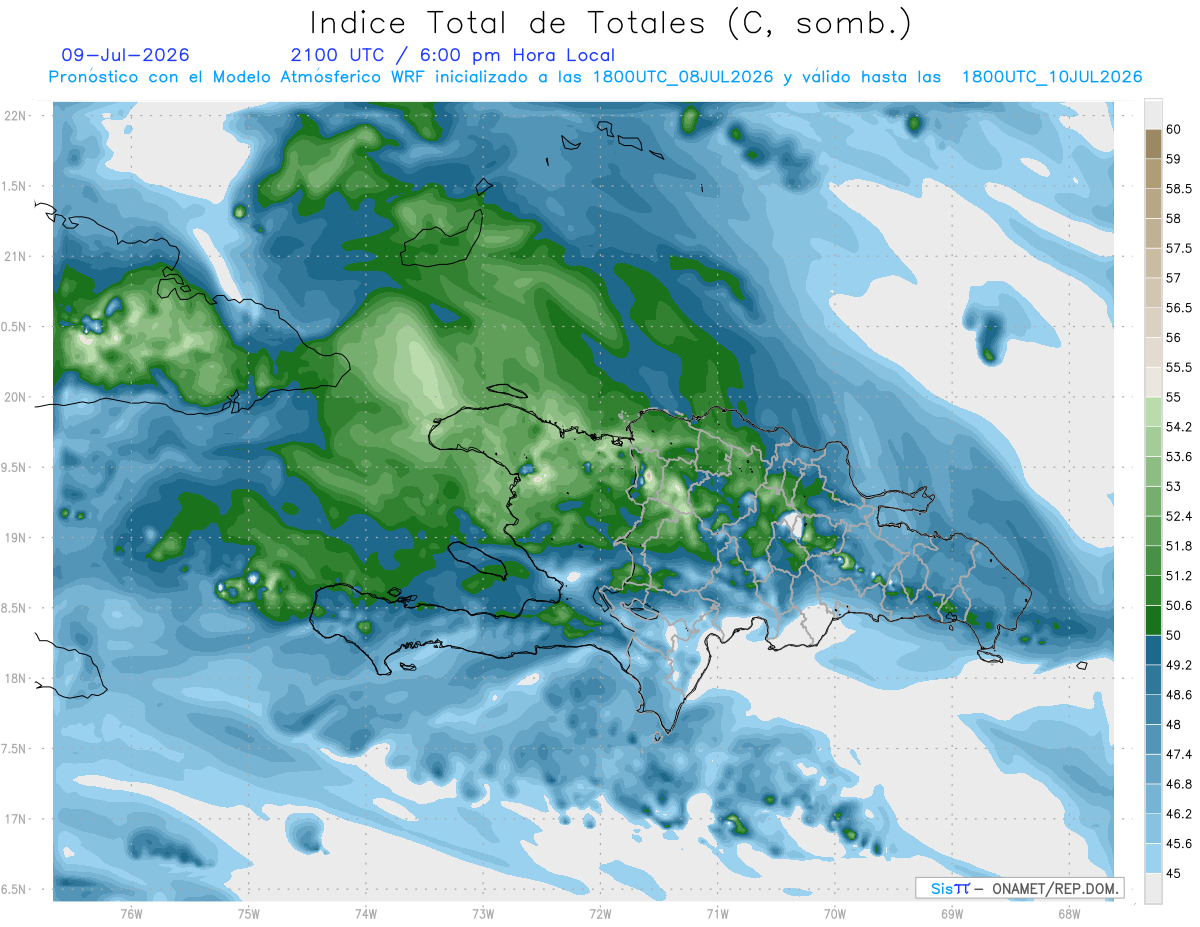The height and width of the screenshot is (927, 1200).
Task: Click the colorbar value '60'
Action: pyautogui.click(x=1174, y=129)
